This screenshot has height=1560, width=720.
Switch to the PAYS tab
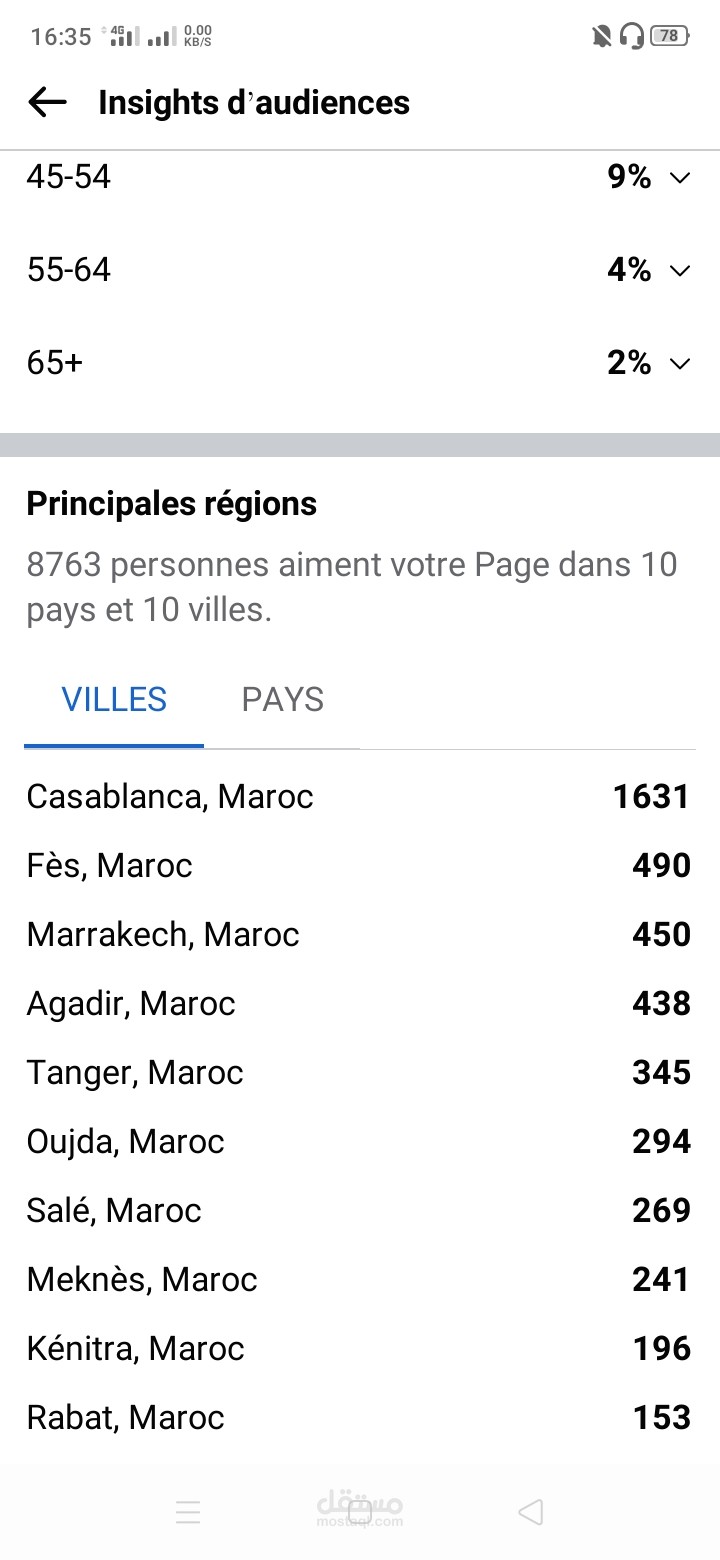[283, 700]
